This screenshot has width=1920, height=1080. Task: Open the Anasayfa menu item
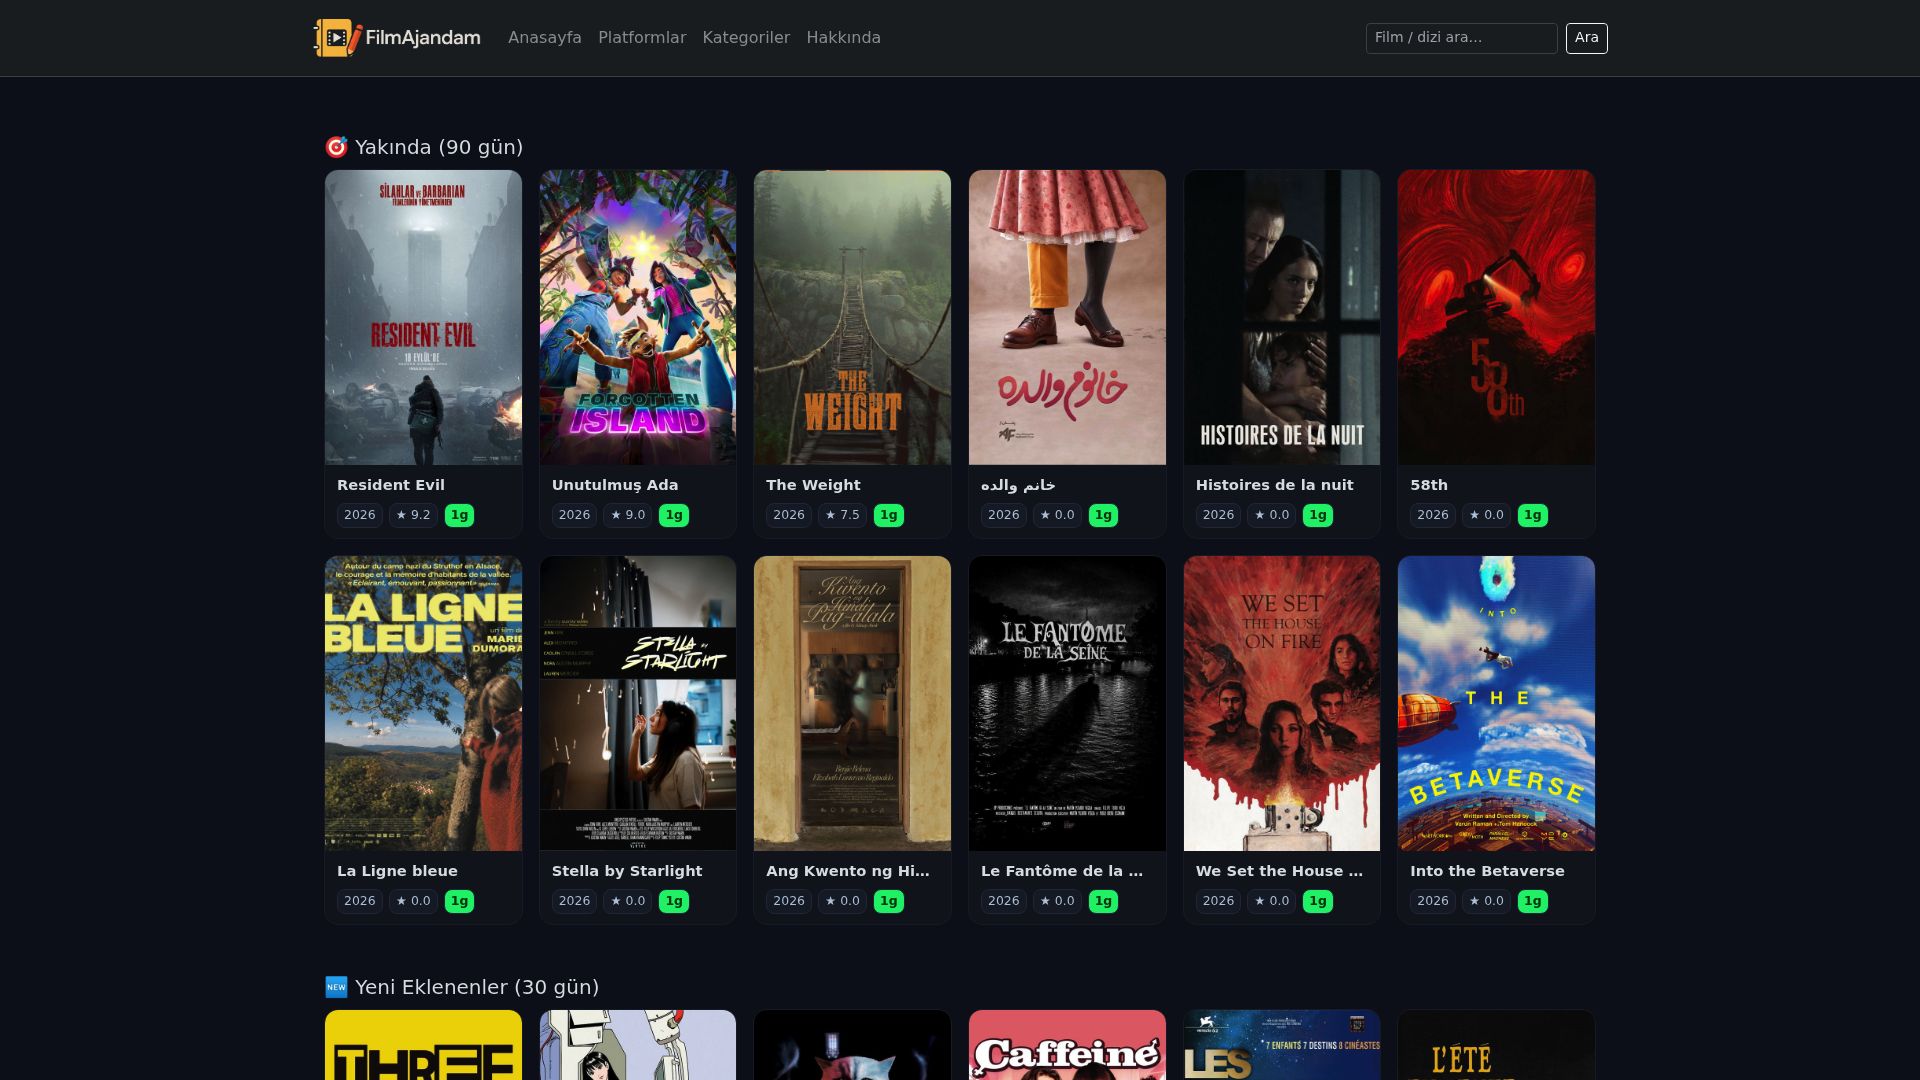click(x=545, y=38)
